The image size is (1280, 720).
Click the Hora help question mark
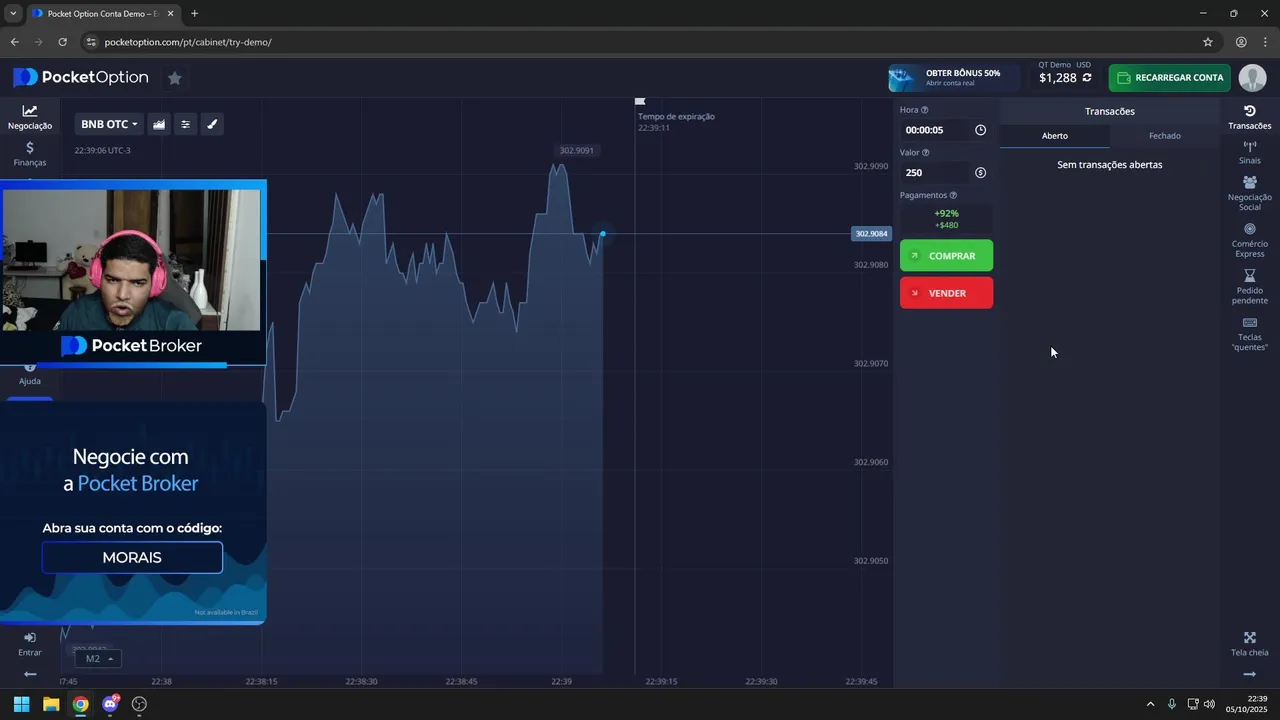coord(924,110)
